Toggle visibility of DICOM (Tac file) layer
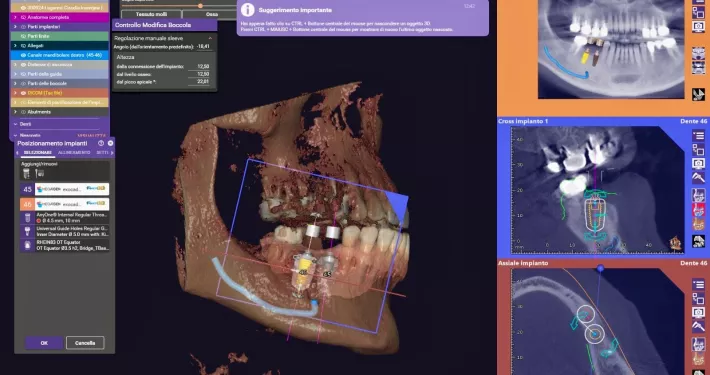 coord(24,93)
